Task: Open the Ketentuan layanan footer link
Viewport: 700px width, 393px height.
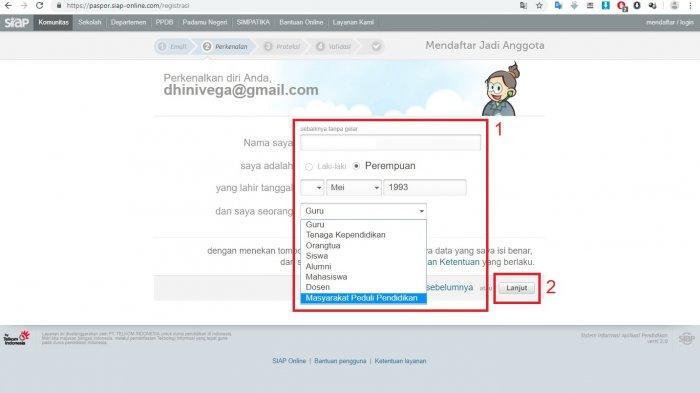Action: click(400, 361)
